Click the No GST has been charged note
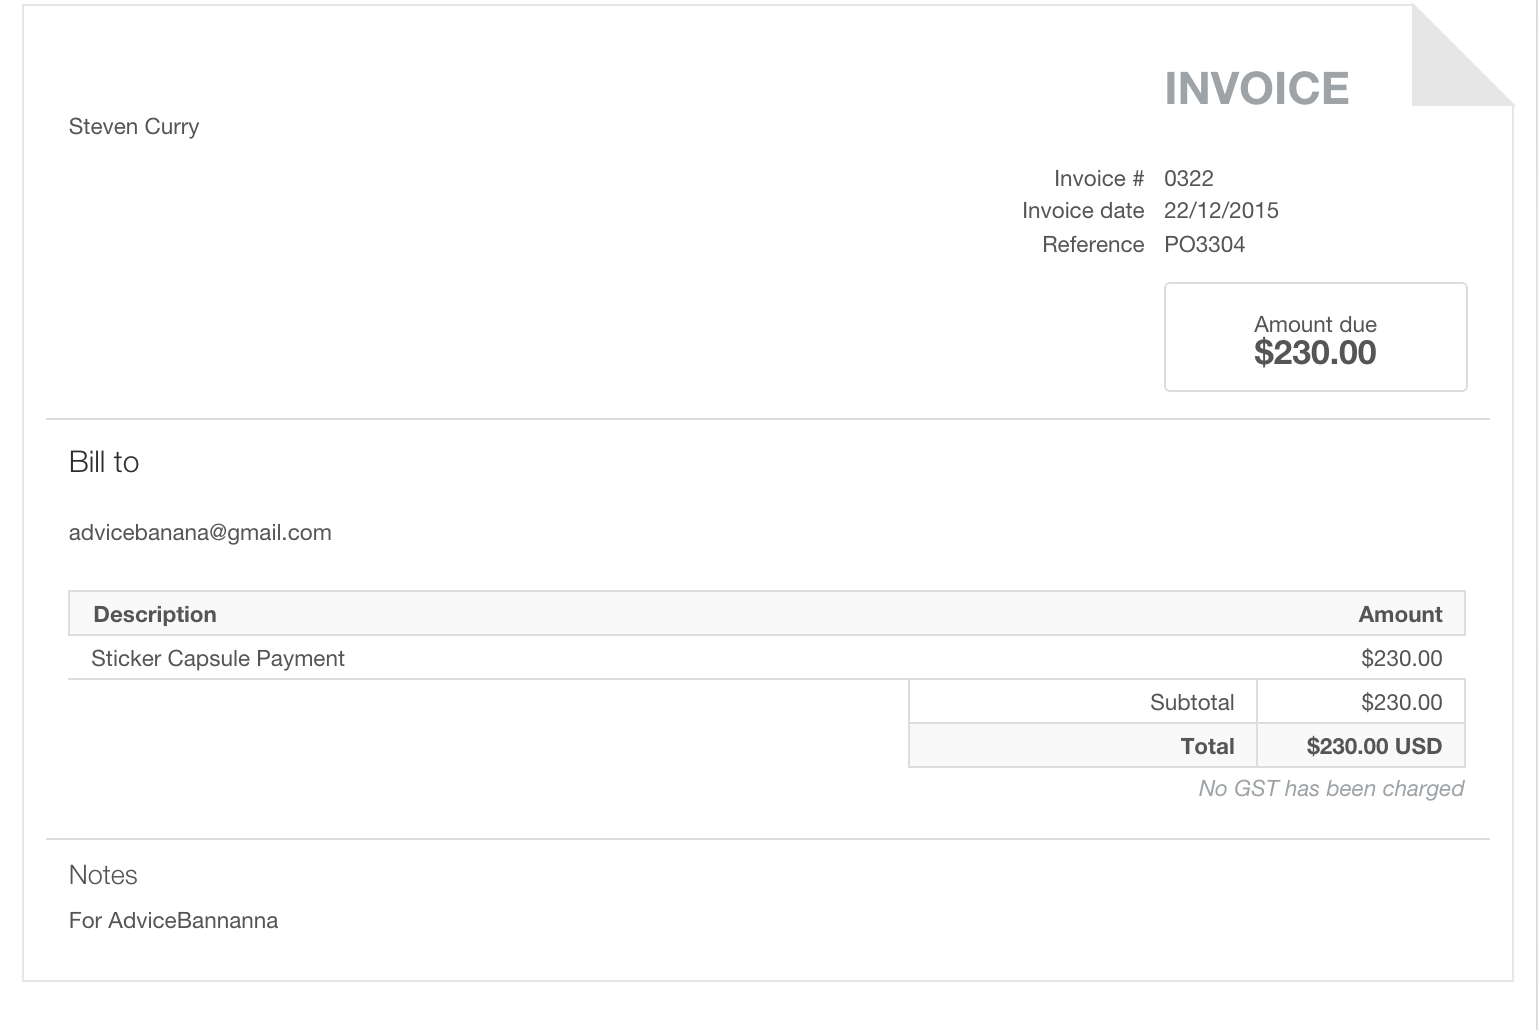 (1330, 789)
